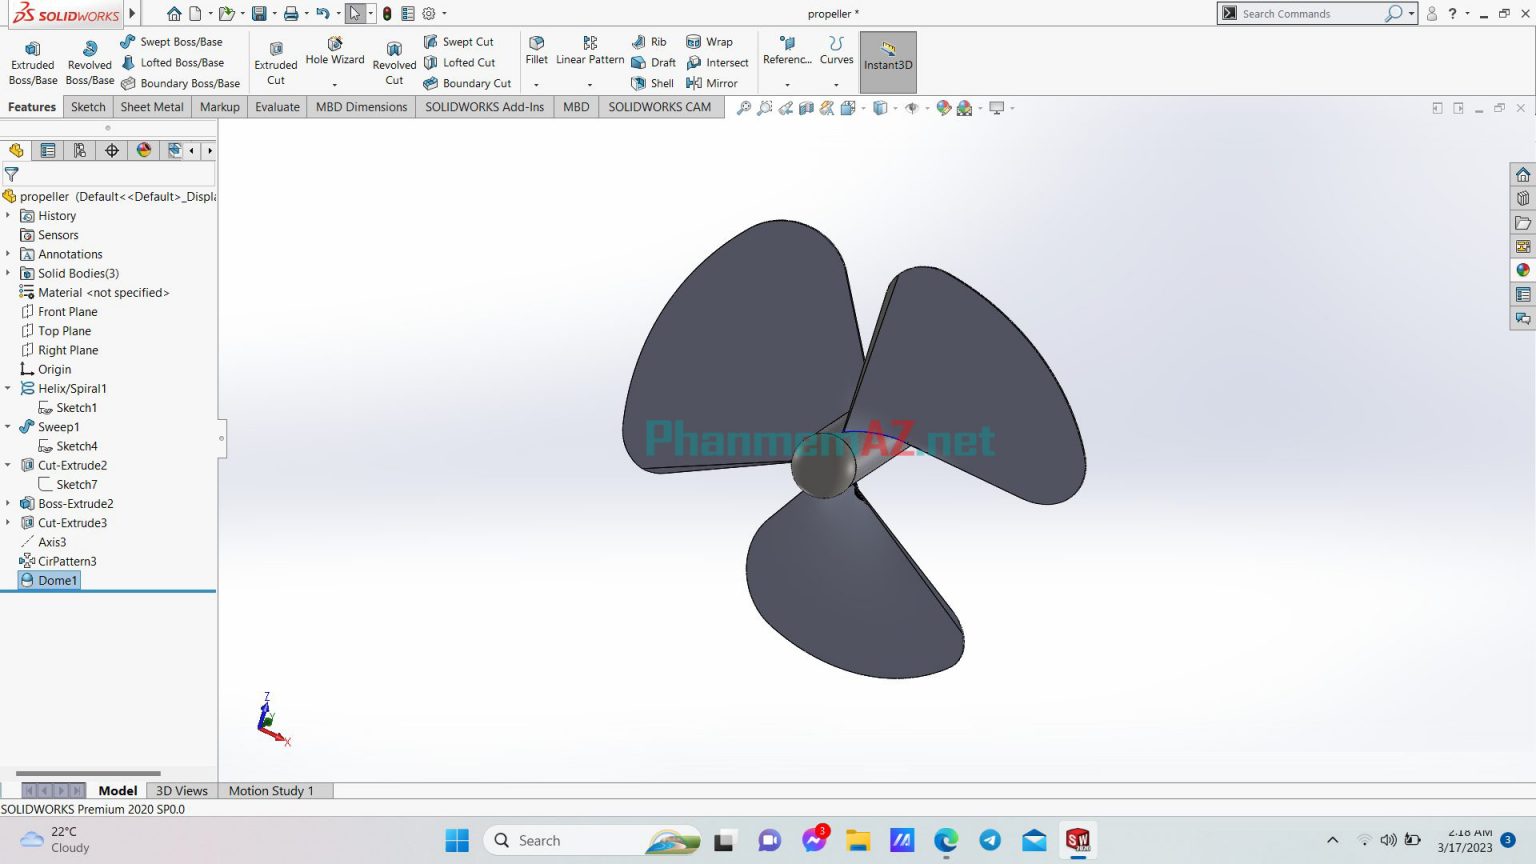
Task: Activate the Fillet tool
Action: coord(537,50)
